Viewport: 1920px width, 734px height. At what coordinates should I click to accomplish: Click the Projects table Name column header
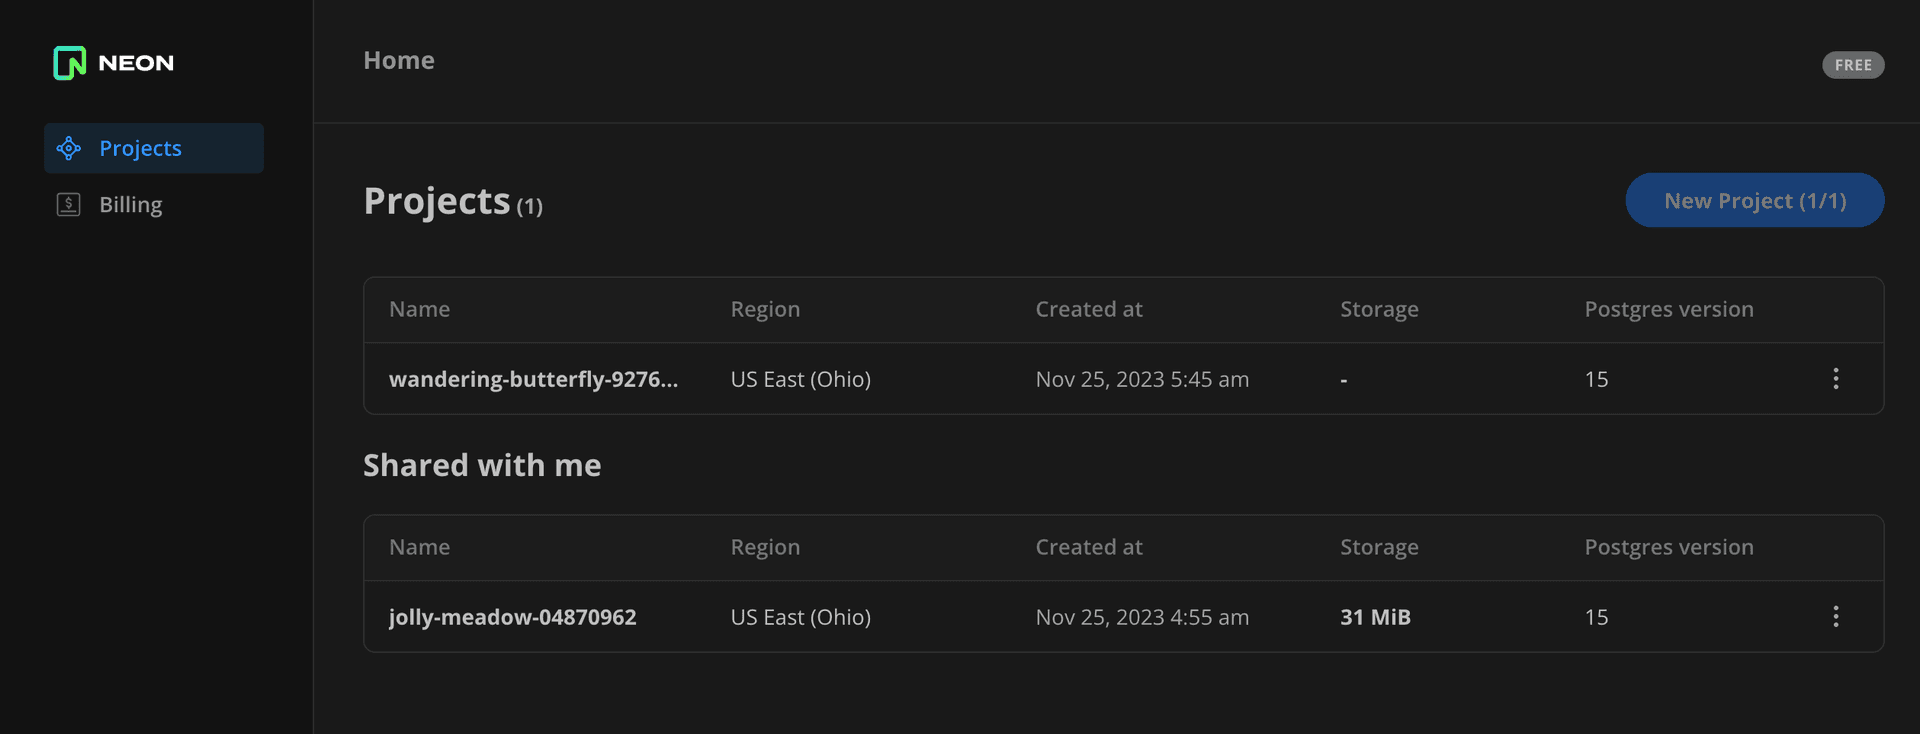[419, 310]
